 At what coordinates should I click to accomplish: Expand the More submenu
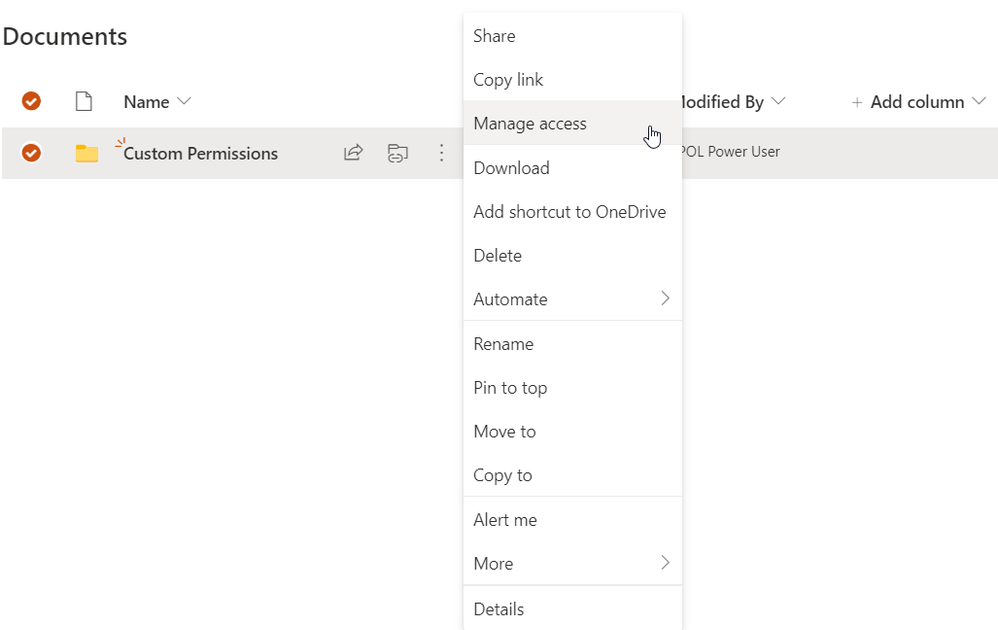[665, 563]
